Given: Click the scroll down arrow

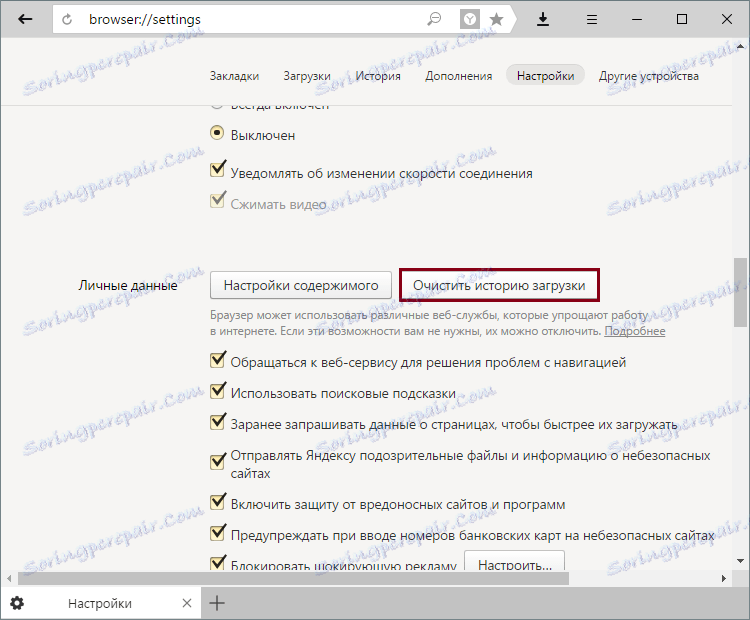Looking at the screenshot, I should pos(740,561).
